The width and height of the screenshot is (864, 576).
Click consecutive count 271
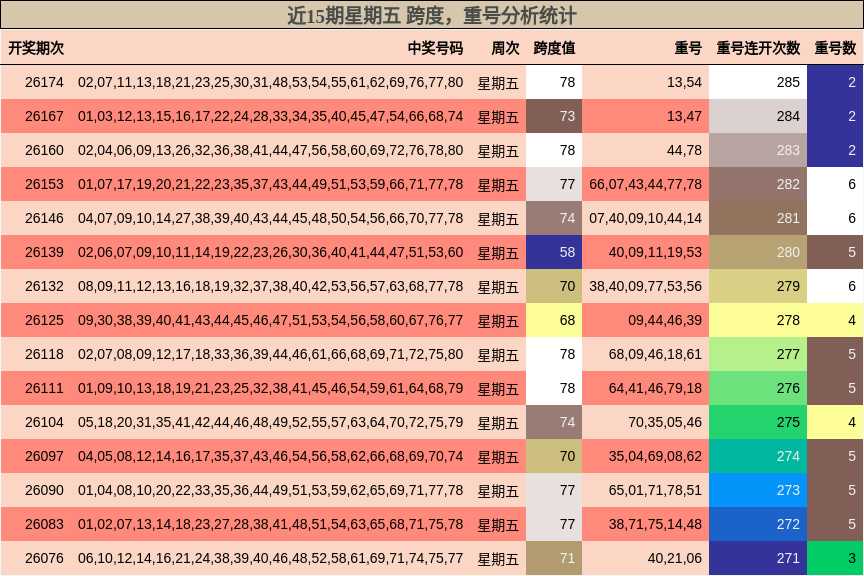758,558
